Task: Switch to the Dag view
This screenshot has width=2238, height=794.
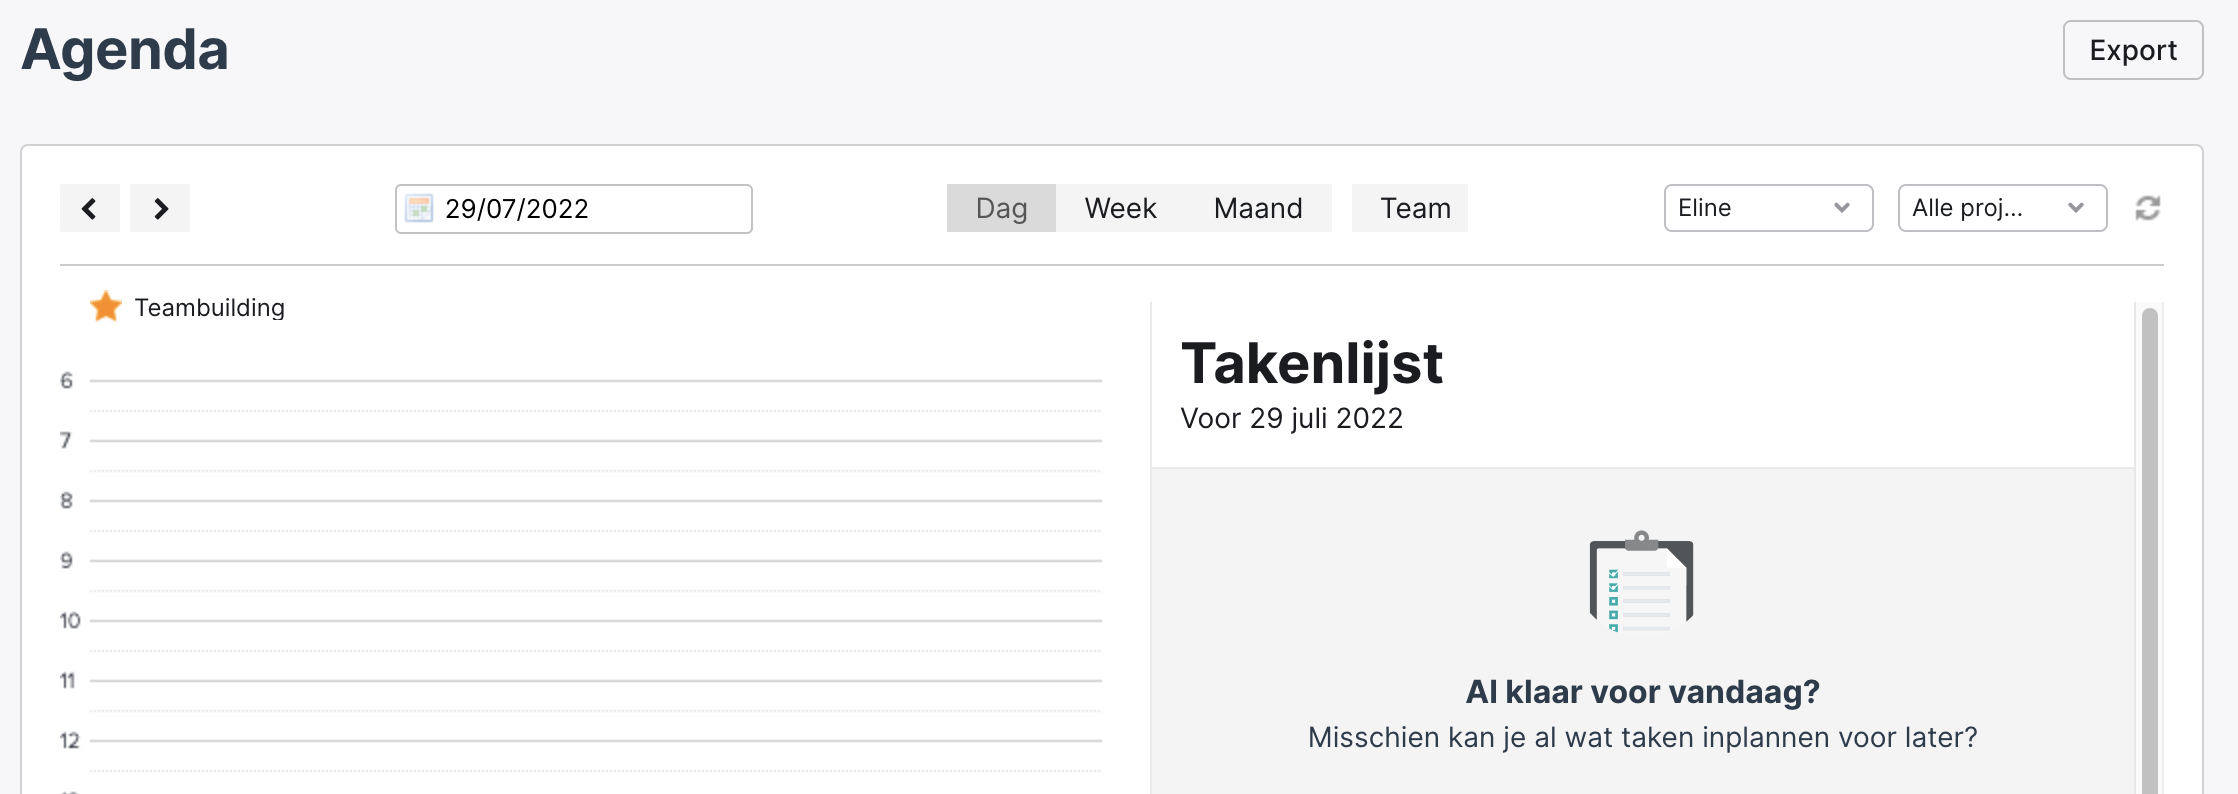Action: pos(1001,208)
